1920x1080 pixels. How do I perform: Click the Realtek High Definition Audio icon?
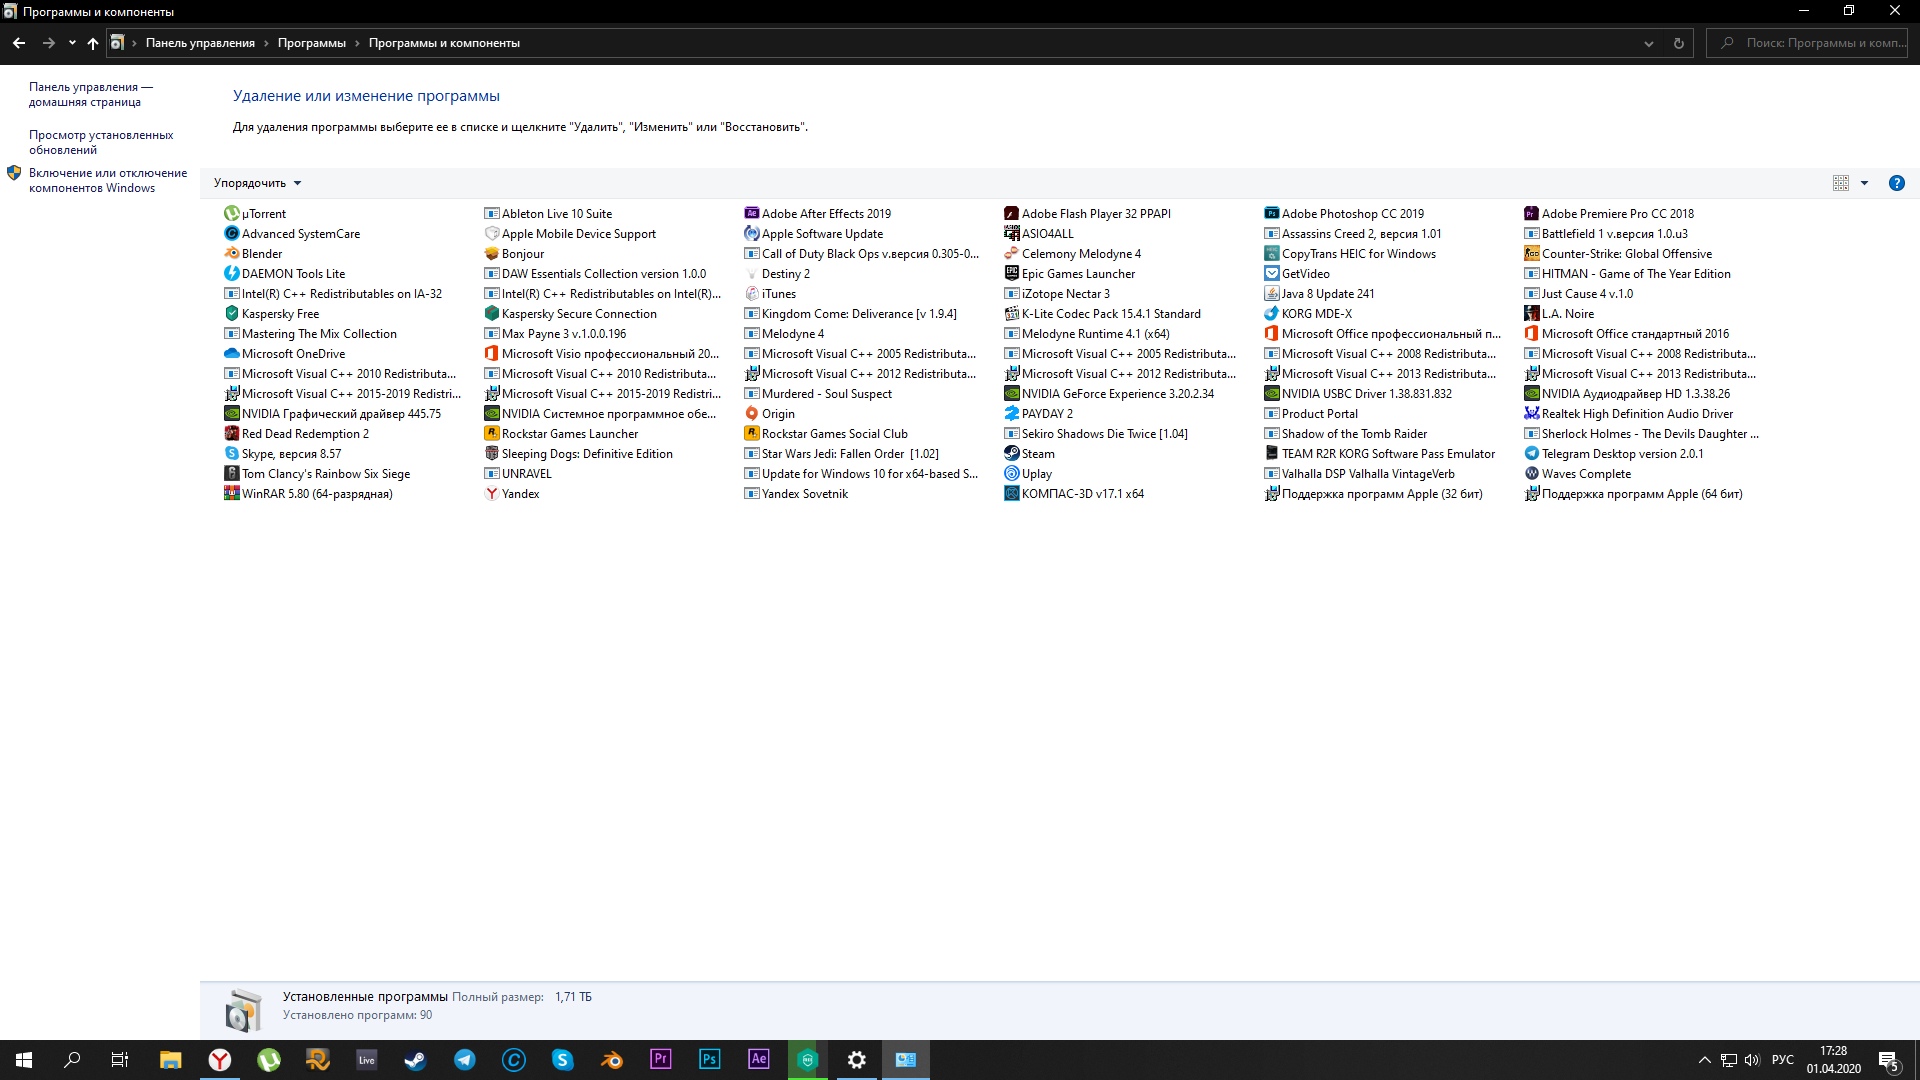1532,414
